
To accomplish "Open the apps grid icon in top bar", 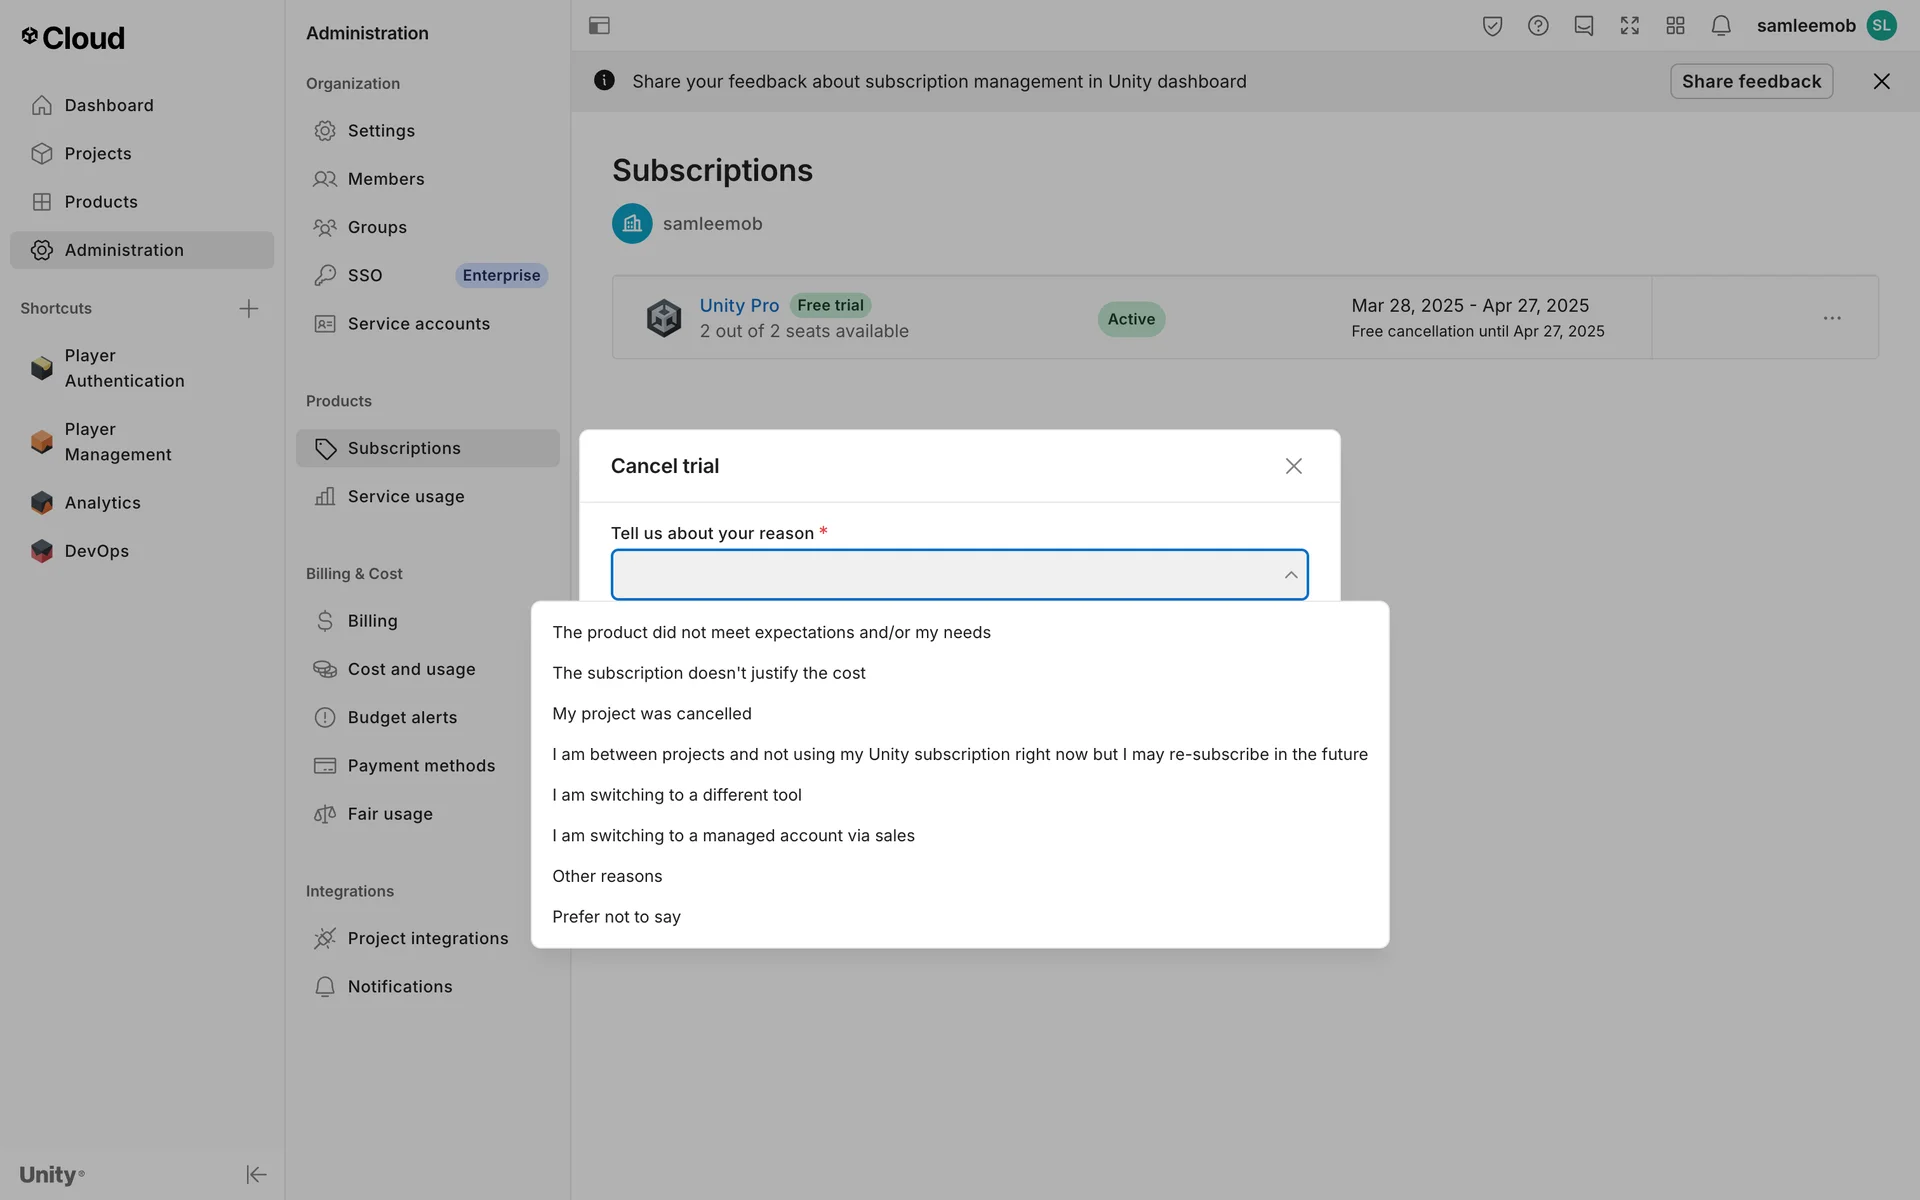I will (1675, 26).
